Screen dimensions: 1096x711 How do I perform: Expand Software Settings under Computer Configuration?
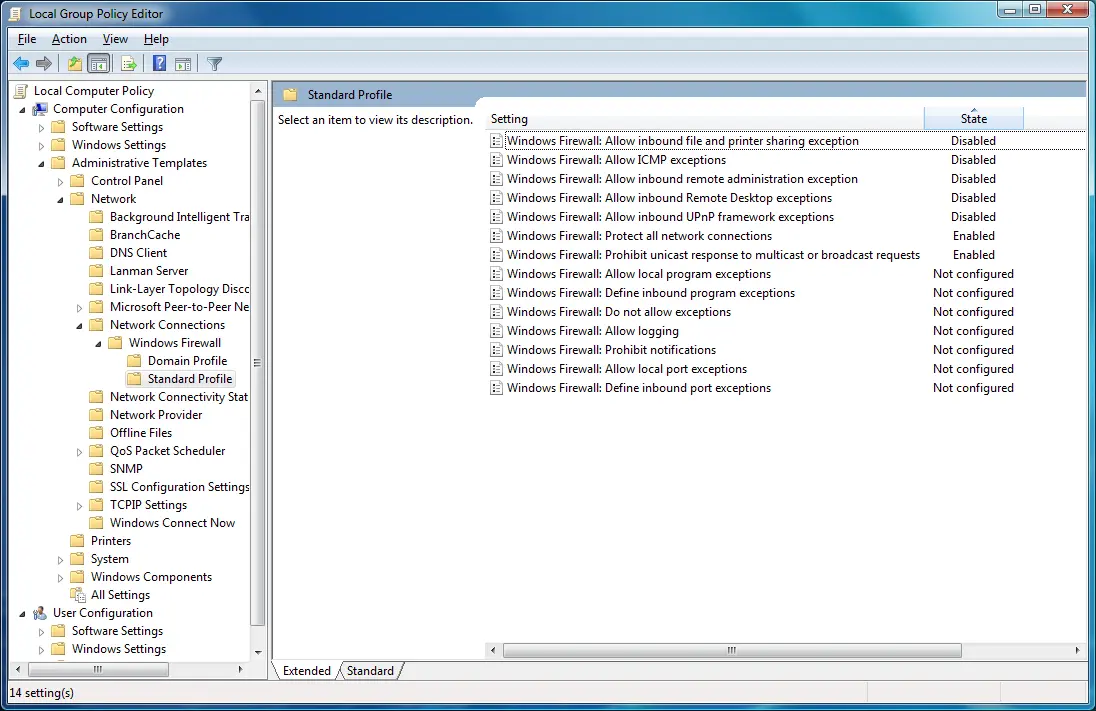41,128
